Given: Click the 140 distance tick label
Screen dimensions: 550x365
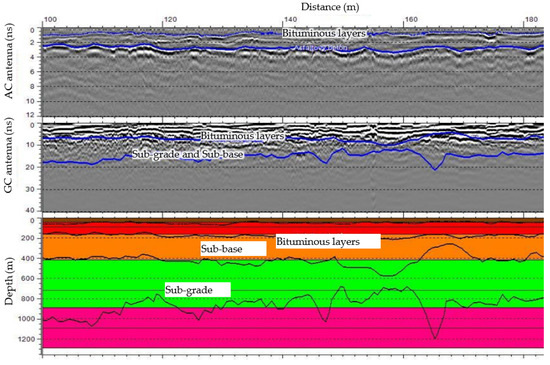Looking at the screenshot, I should pyautogui.click(x=290, y=20).
